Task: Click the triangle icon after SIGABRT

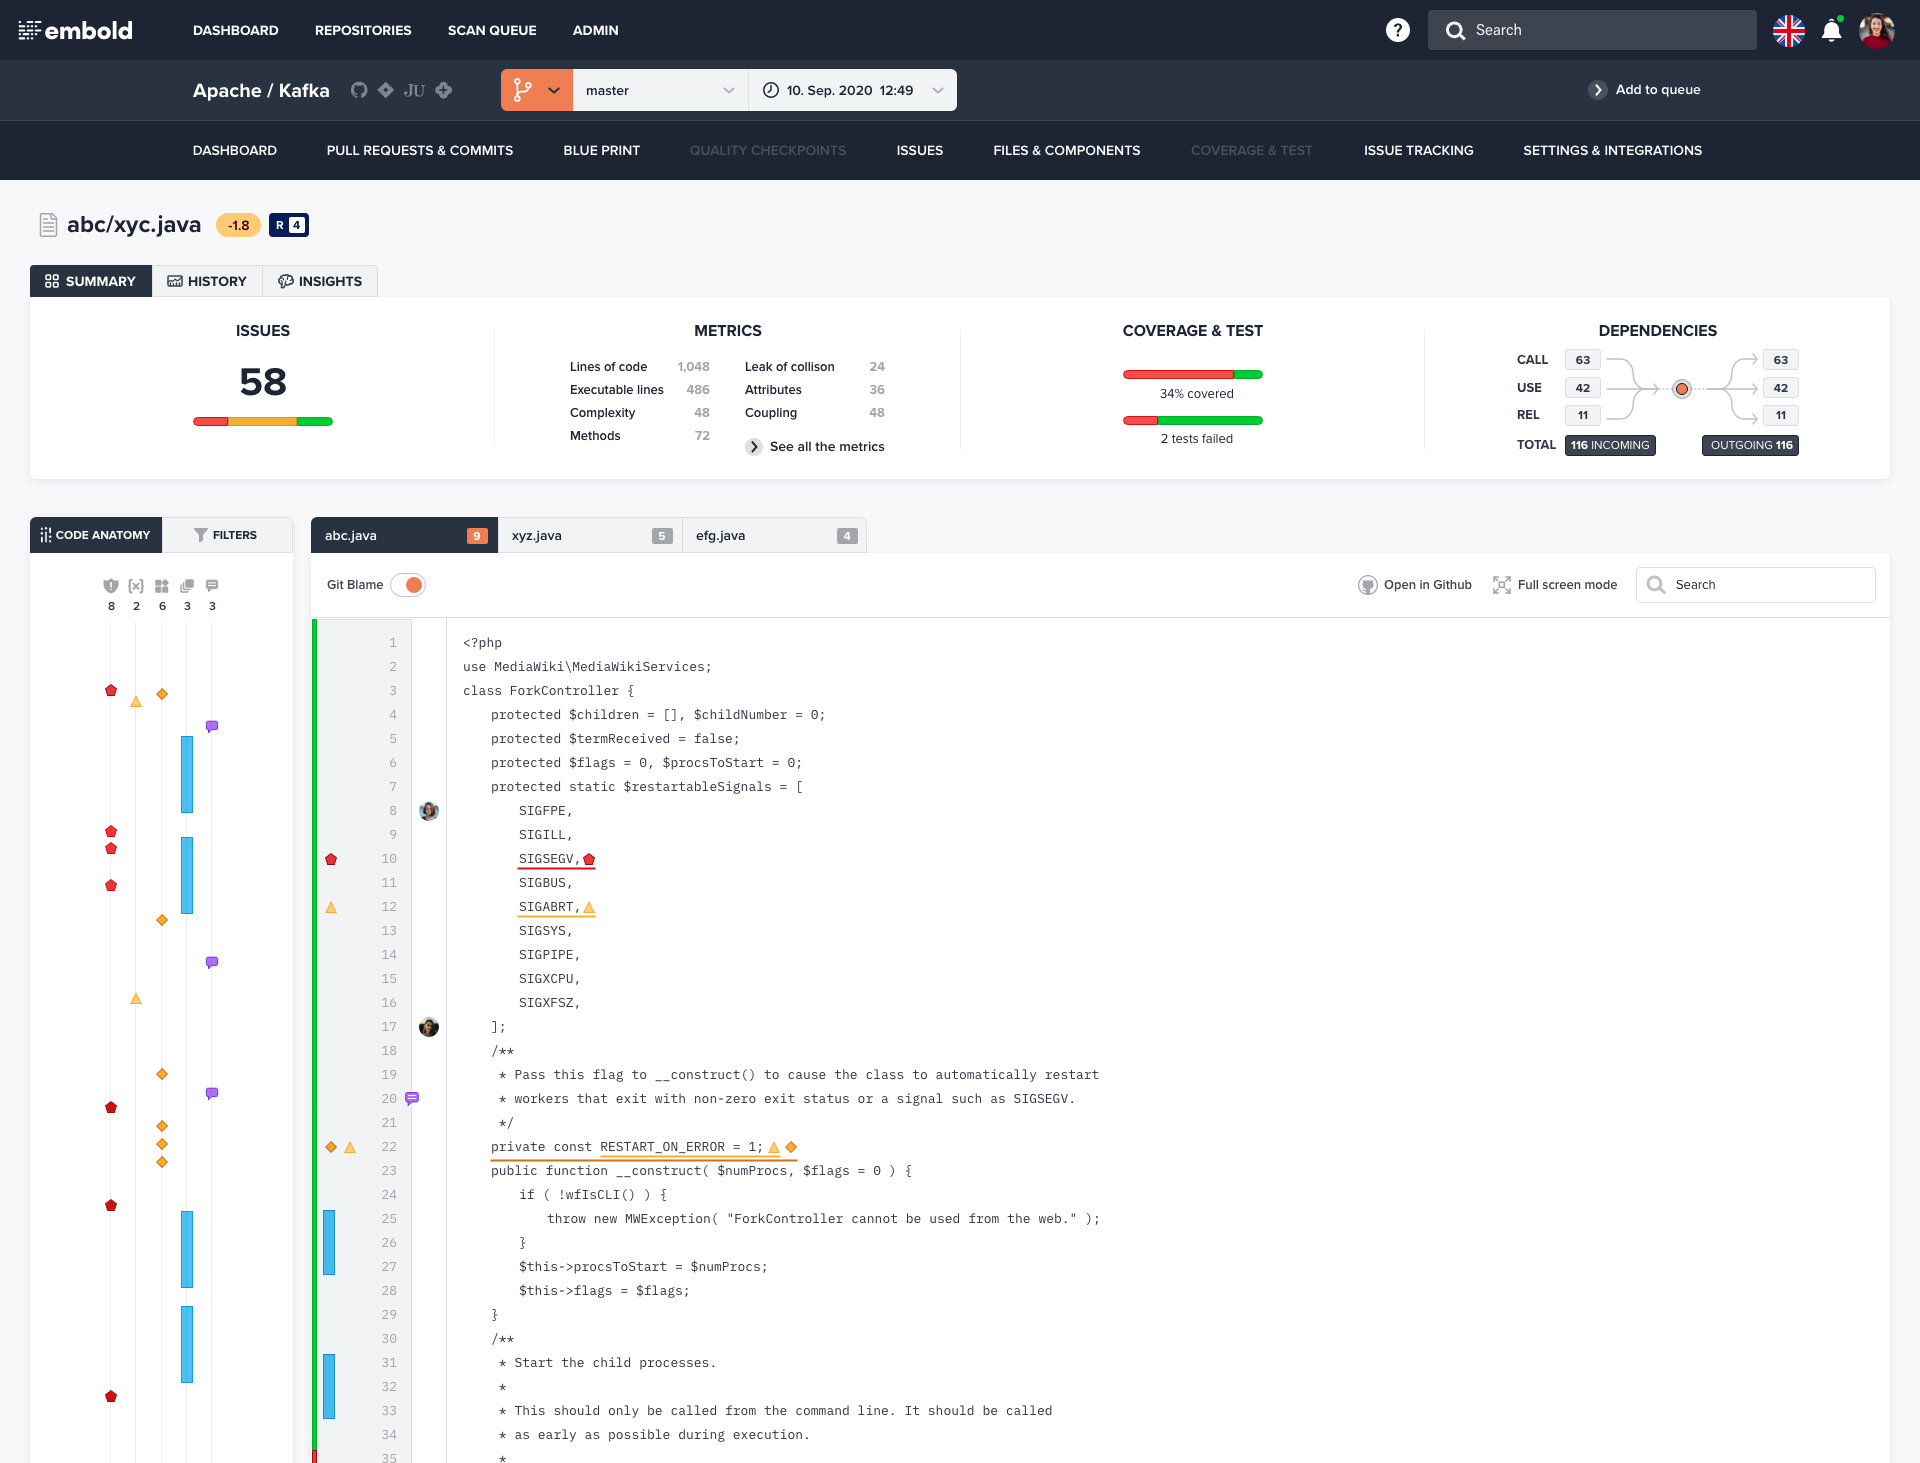Action: pyautogui.click(x=589, y=907)
